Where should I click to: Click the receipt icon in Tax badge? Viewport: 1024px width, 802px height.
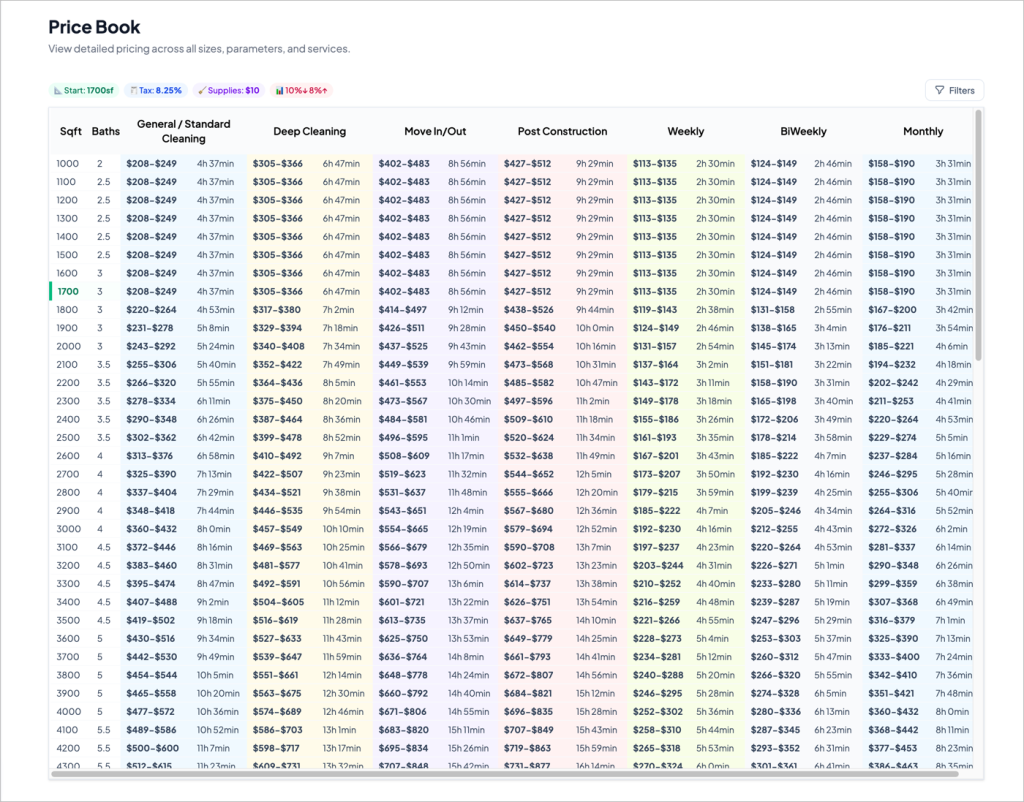pyautogui.click(x=133, y=91)
